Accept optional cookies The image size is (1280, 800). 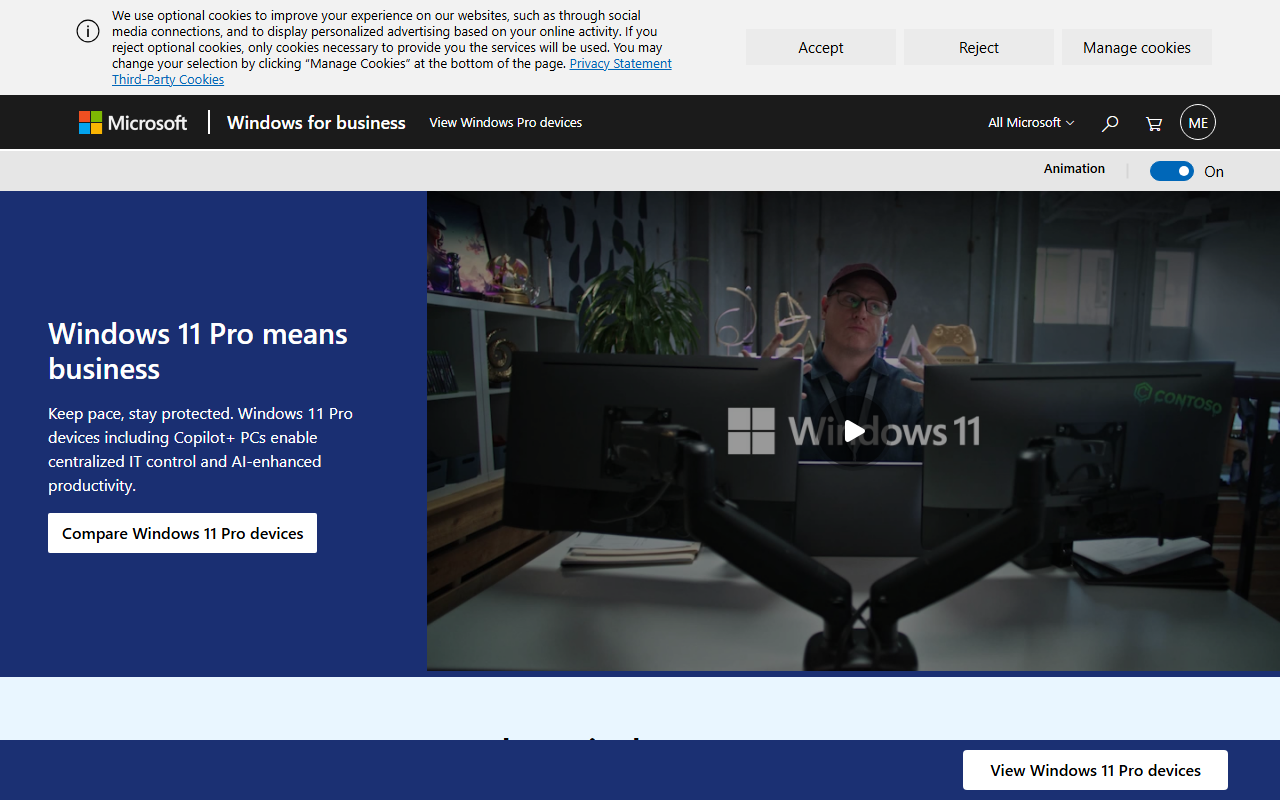click(x=821, y=47)
